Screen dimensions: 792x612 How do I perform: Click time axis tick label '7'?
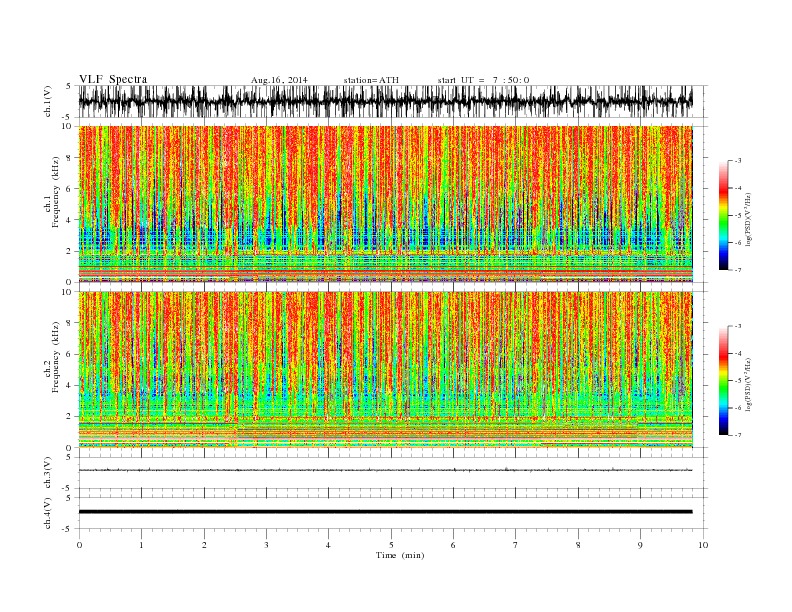[x=515, y=545]
